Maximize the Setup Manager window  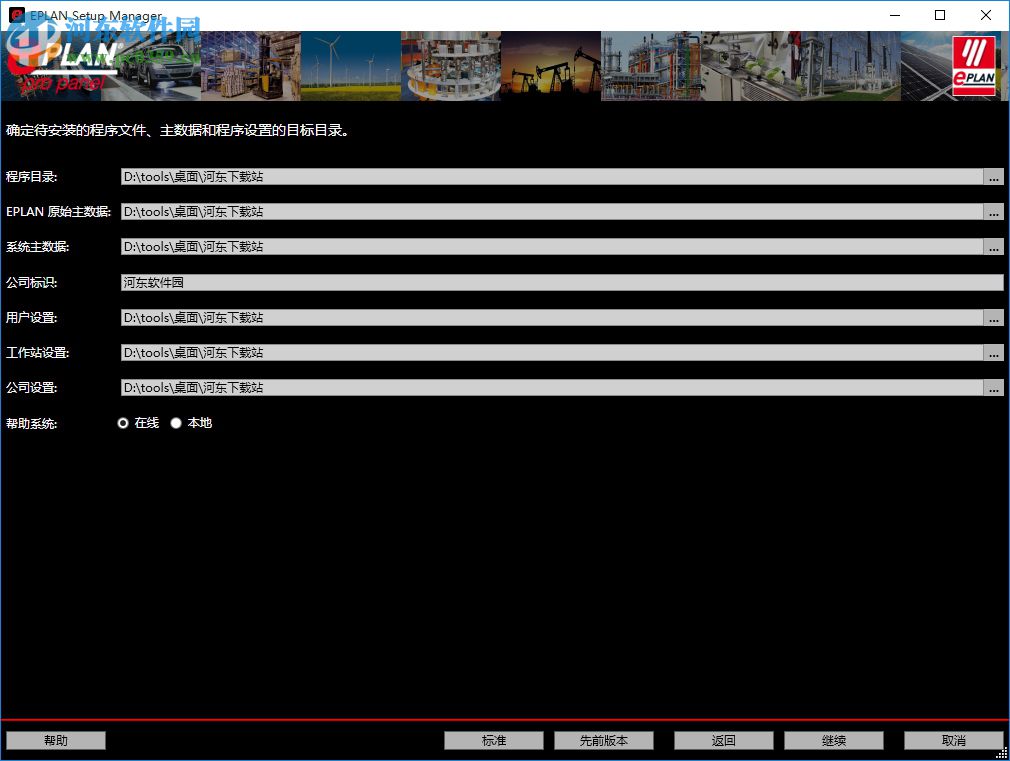pos(940,15)
